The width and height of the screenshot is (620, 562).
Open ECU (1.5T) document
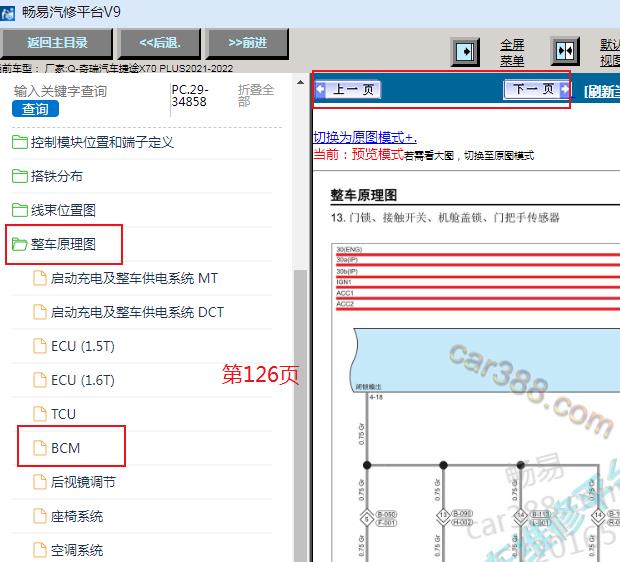pyautogui.click(x=83, y=346)
